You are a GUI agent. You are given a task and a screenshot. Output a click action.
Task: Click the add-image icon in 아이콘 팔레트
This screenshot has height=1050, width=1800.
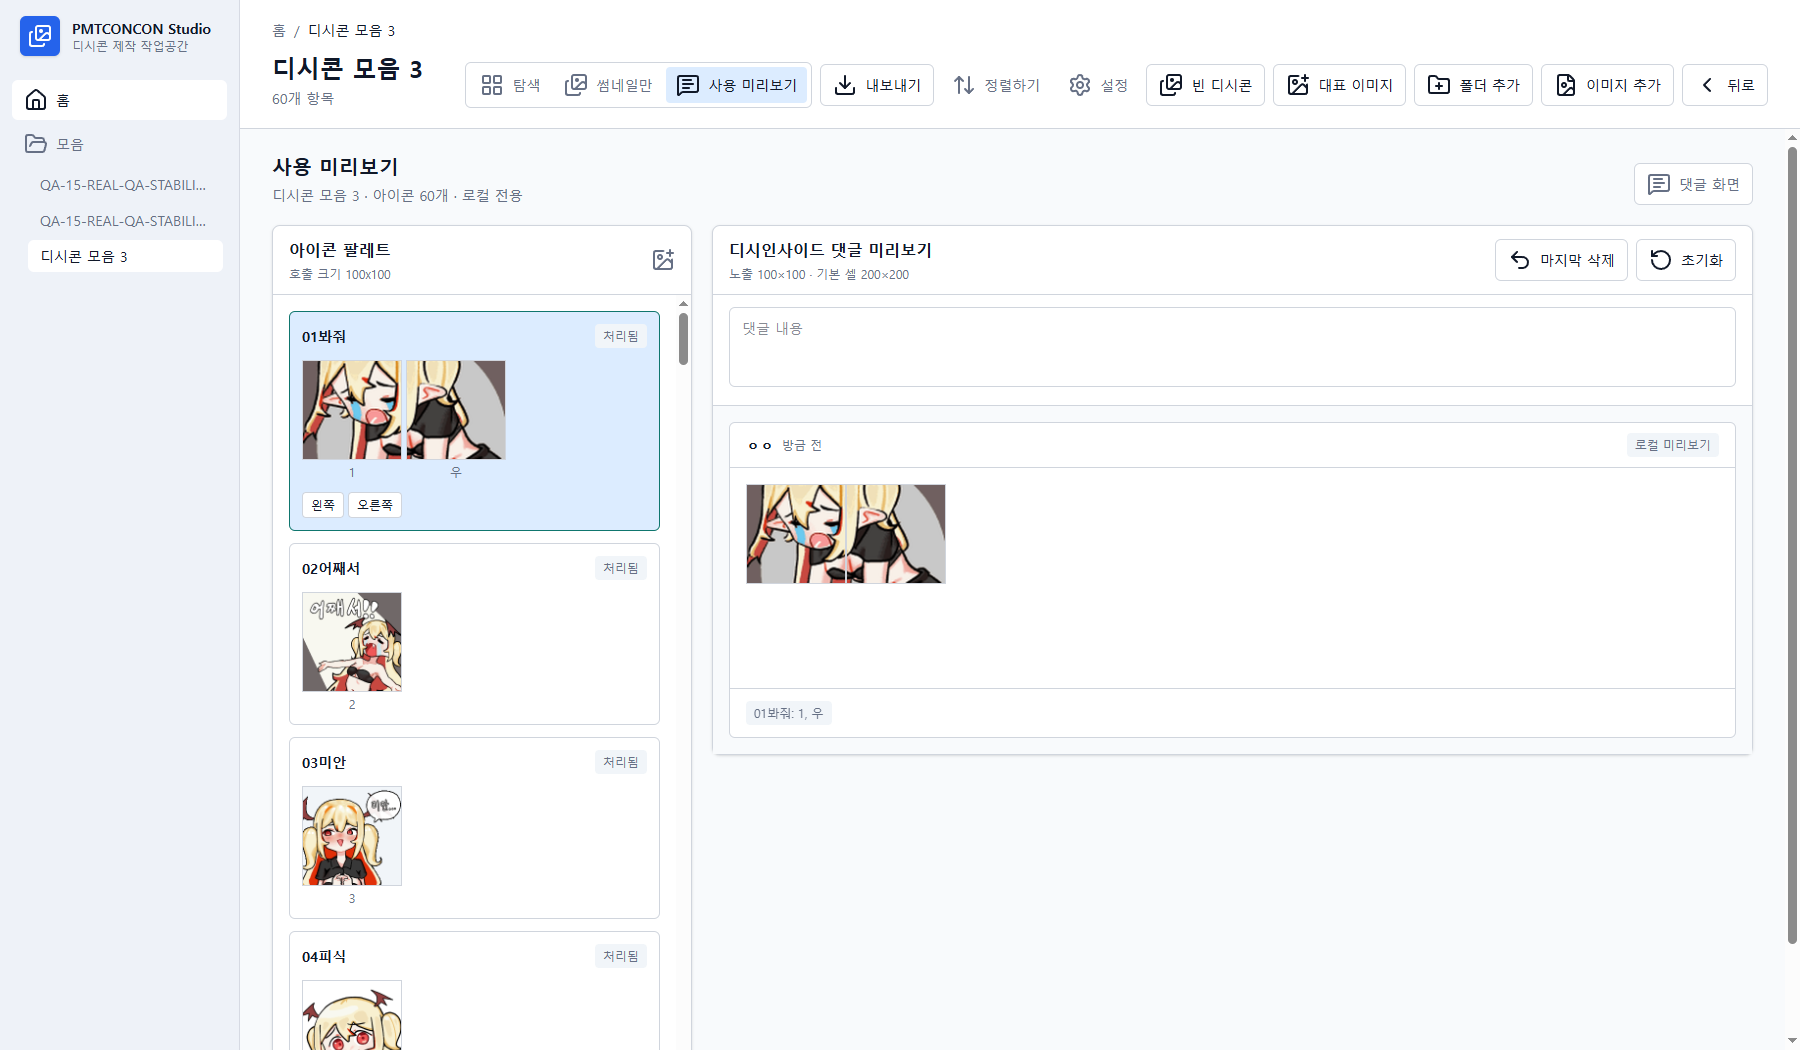click(x=663, y=260)
